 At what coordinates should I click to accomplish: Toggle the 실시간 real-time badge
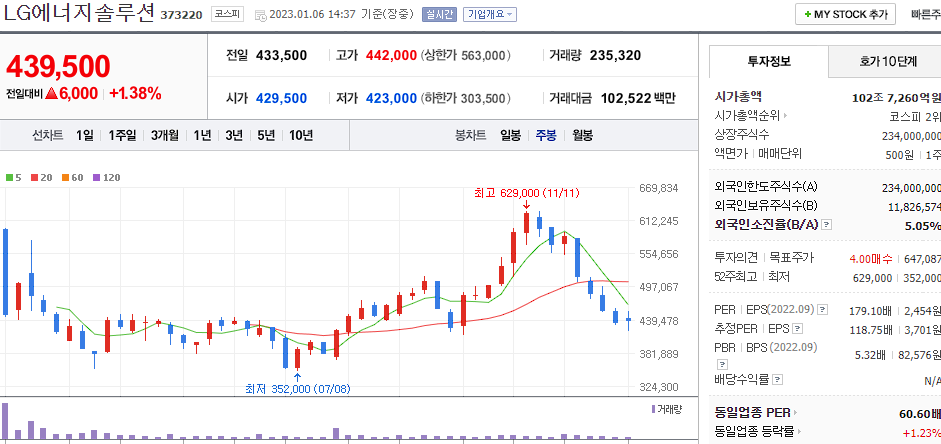click(439, 14)
